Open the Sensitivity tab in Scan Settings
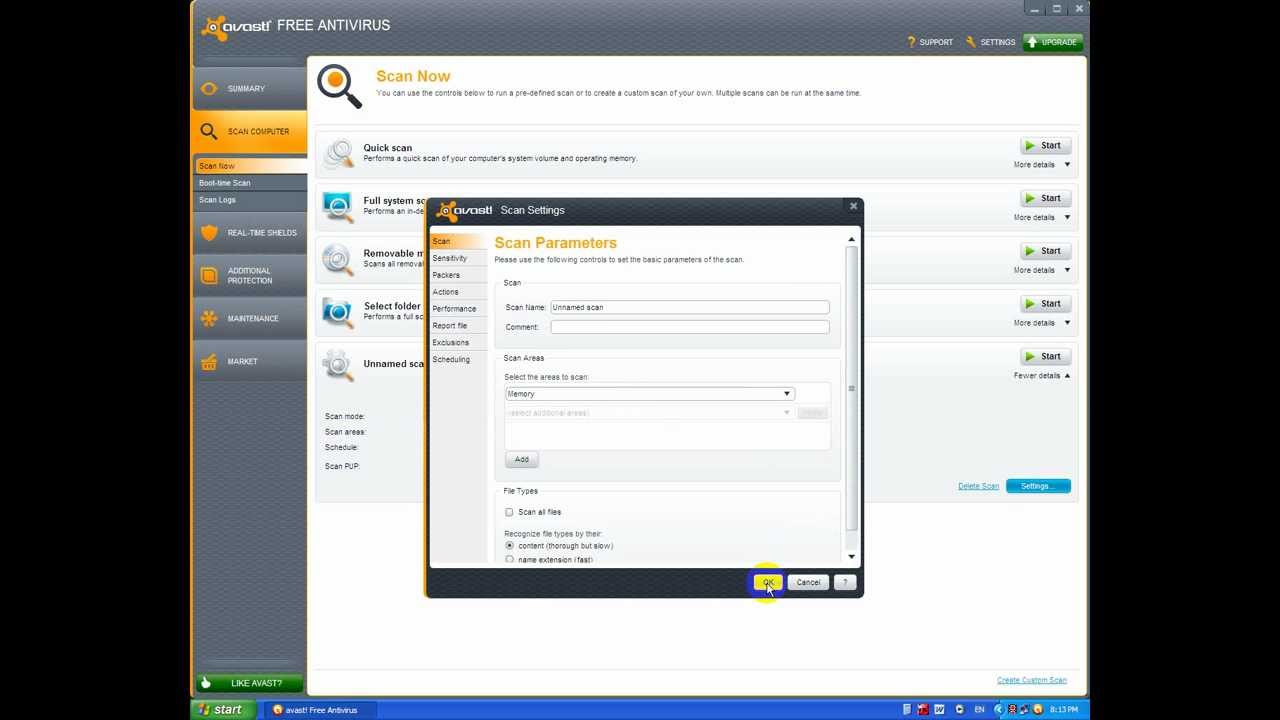Viewport: 1280px width, 720px height. (458, 258)
